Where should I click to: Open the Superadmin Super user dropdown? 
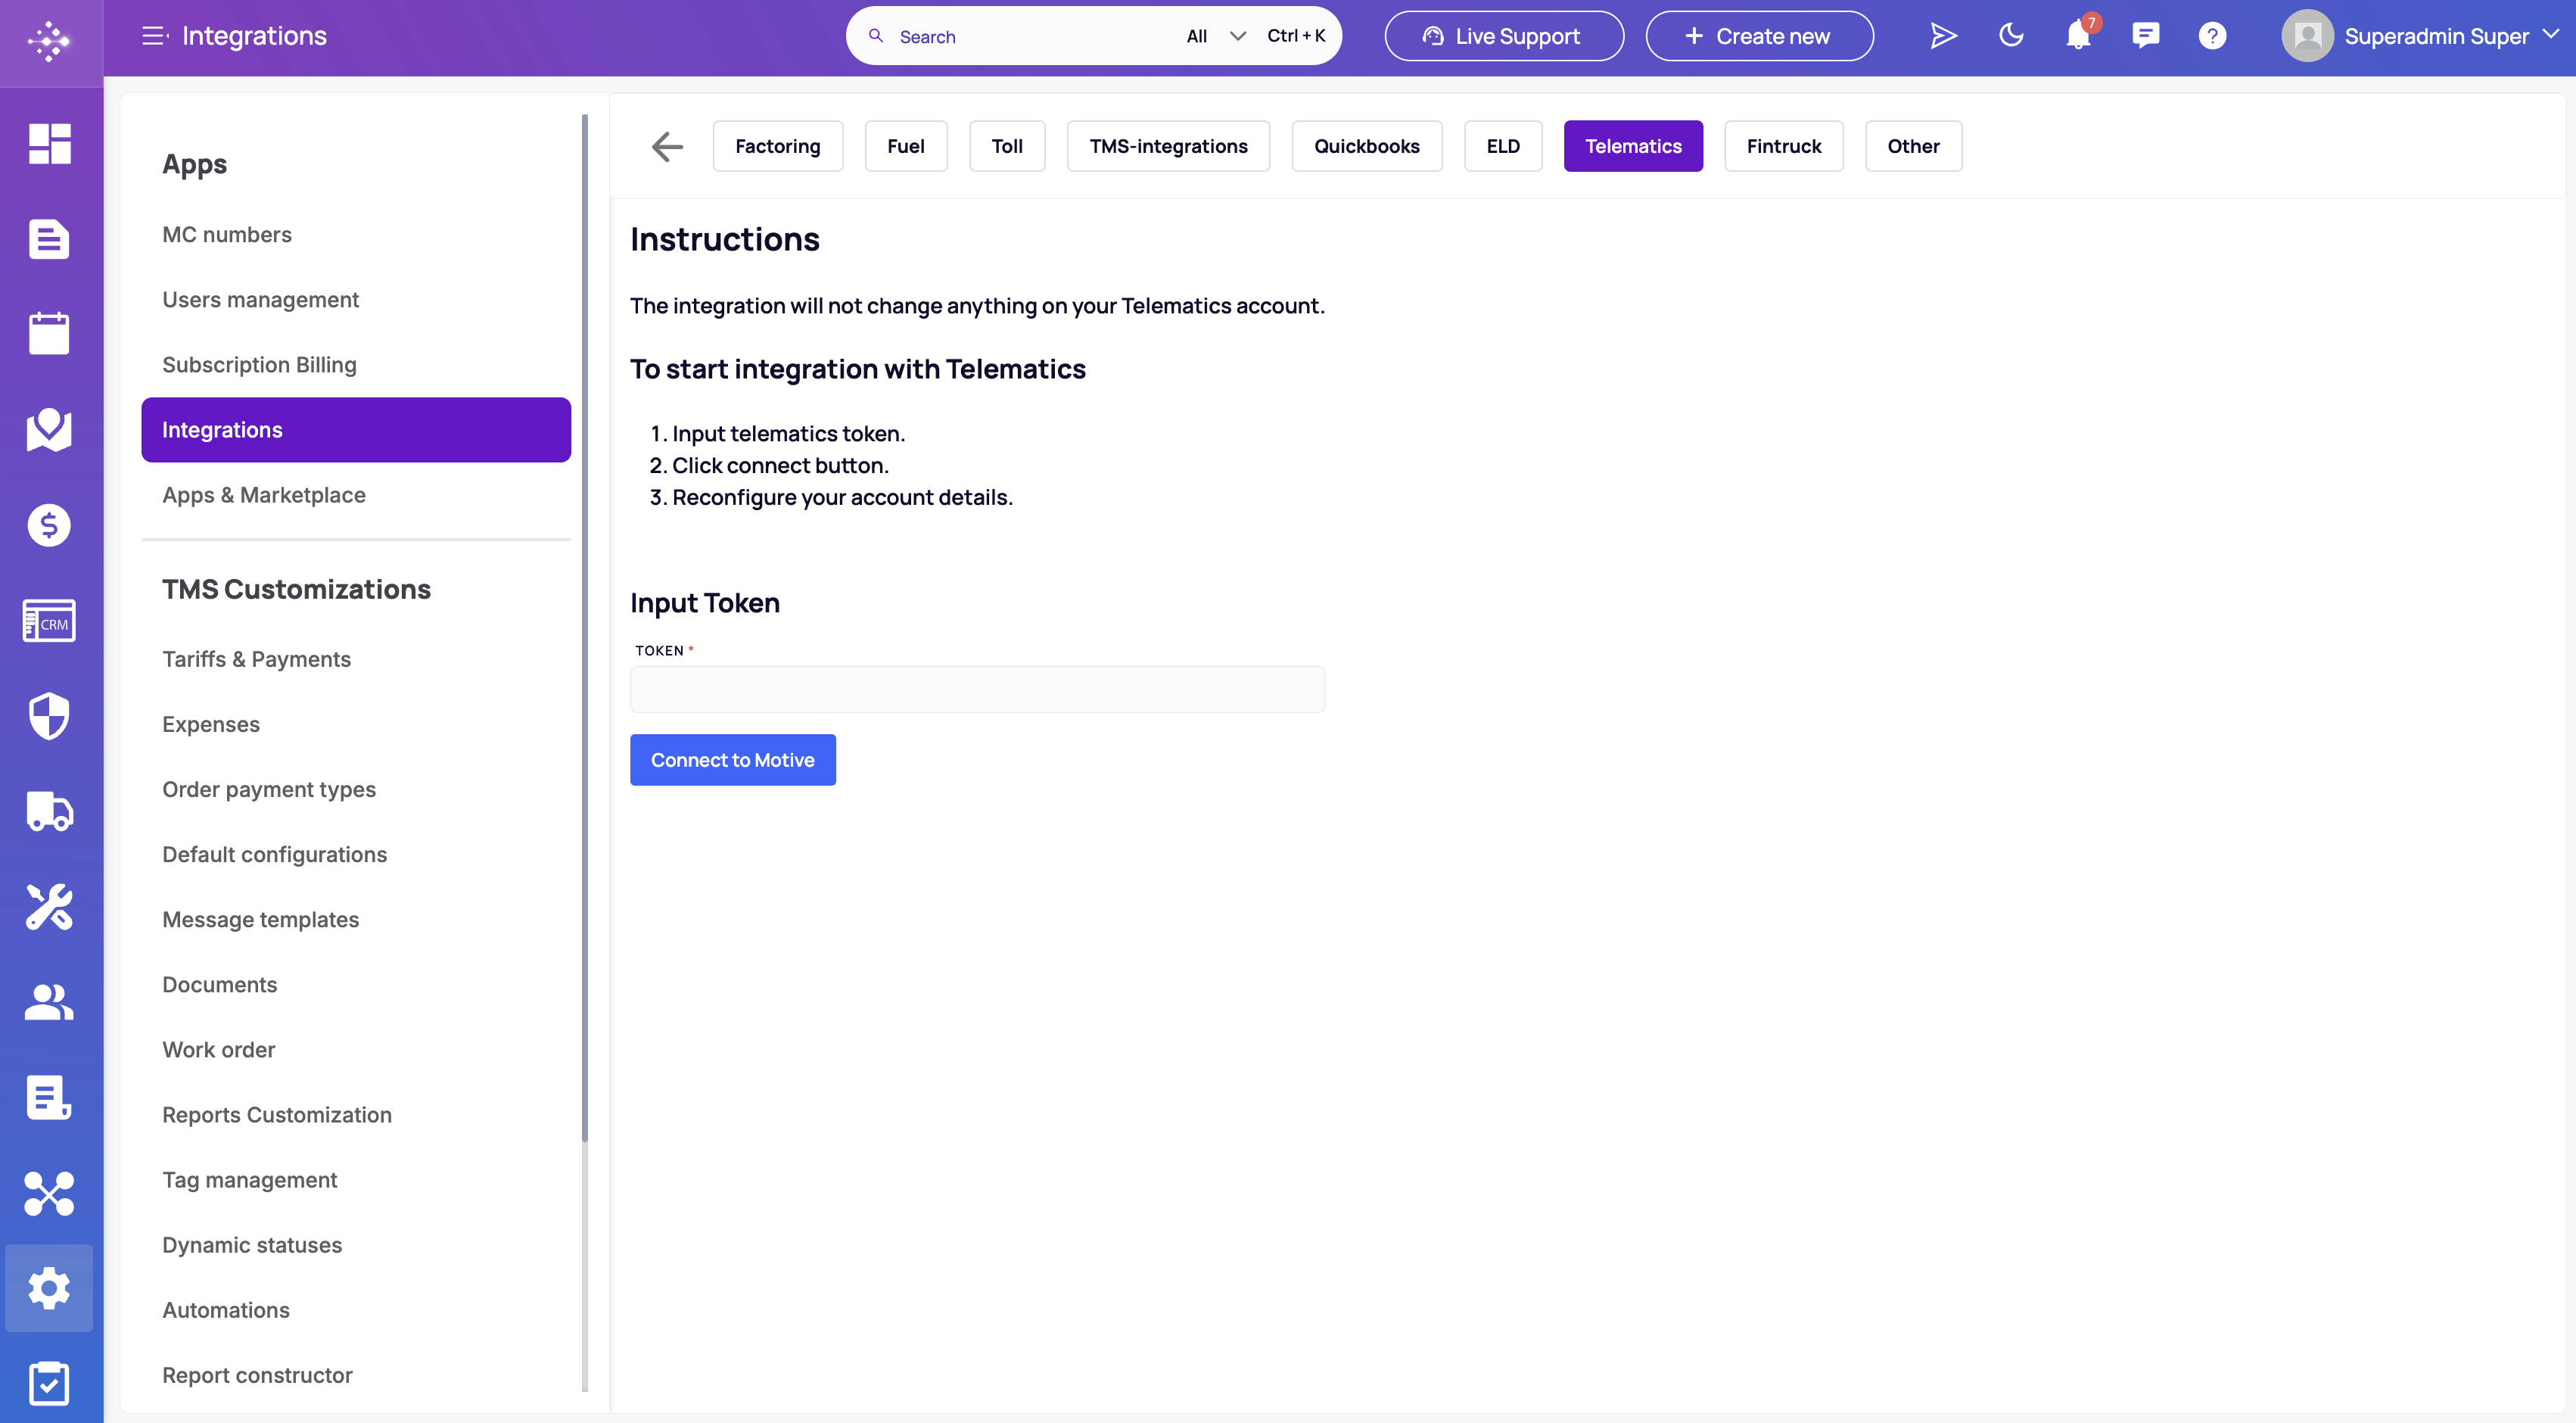point(2421,36)
